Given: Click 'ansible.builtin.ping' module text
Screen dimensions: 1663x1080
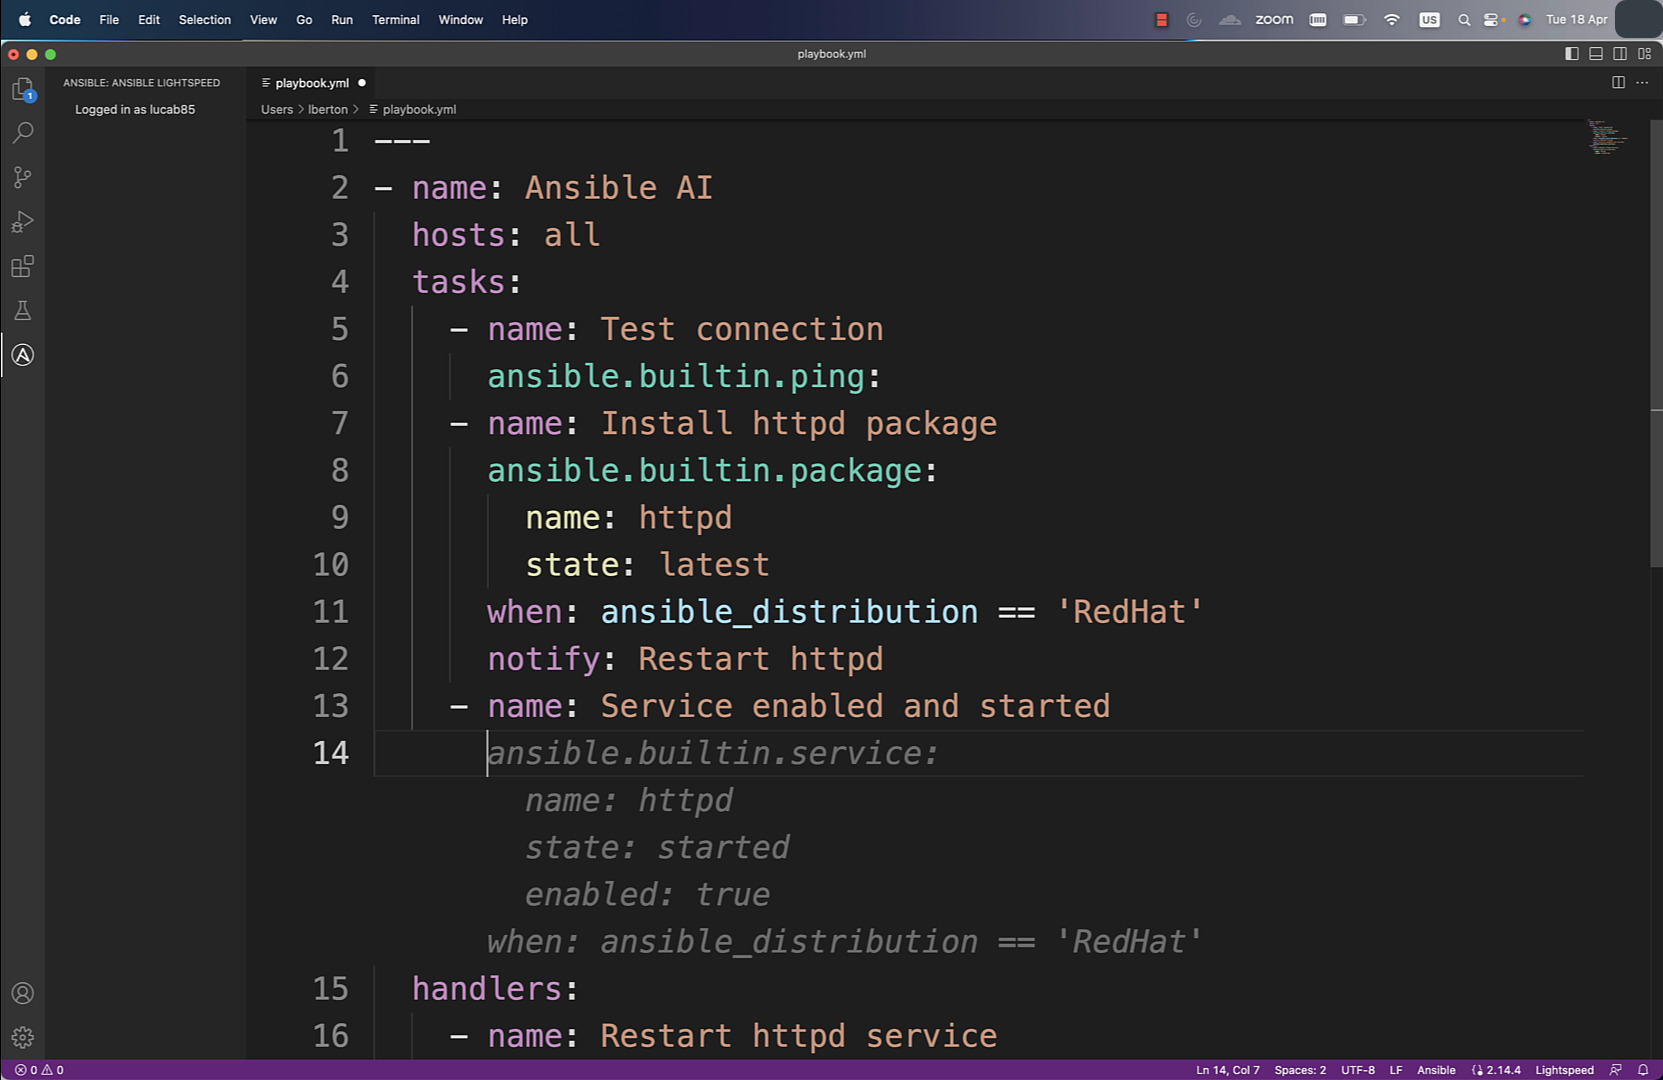Looking at the screenshot, I should pyautogui.click(x=675, y=376).
